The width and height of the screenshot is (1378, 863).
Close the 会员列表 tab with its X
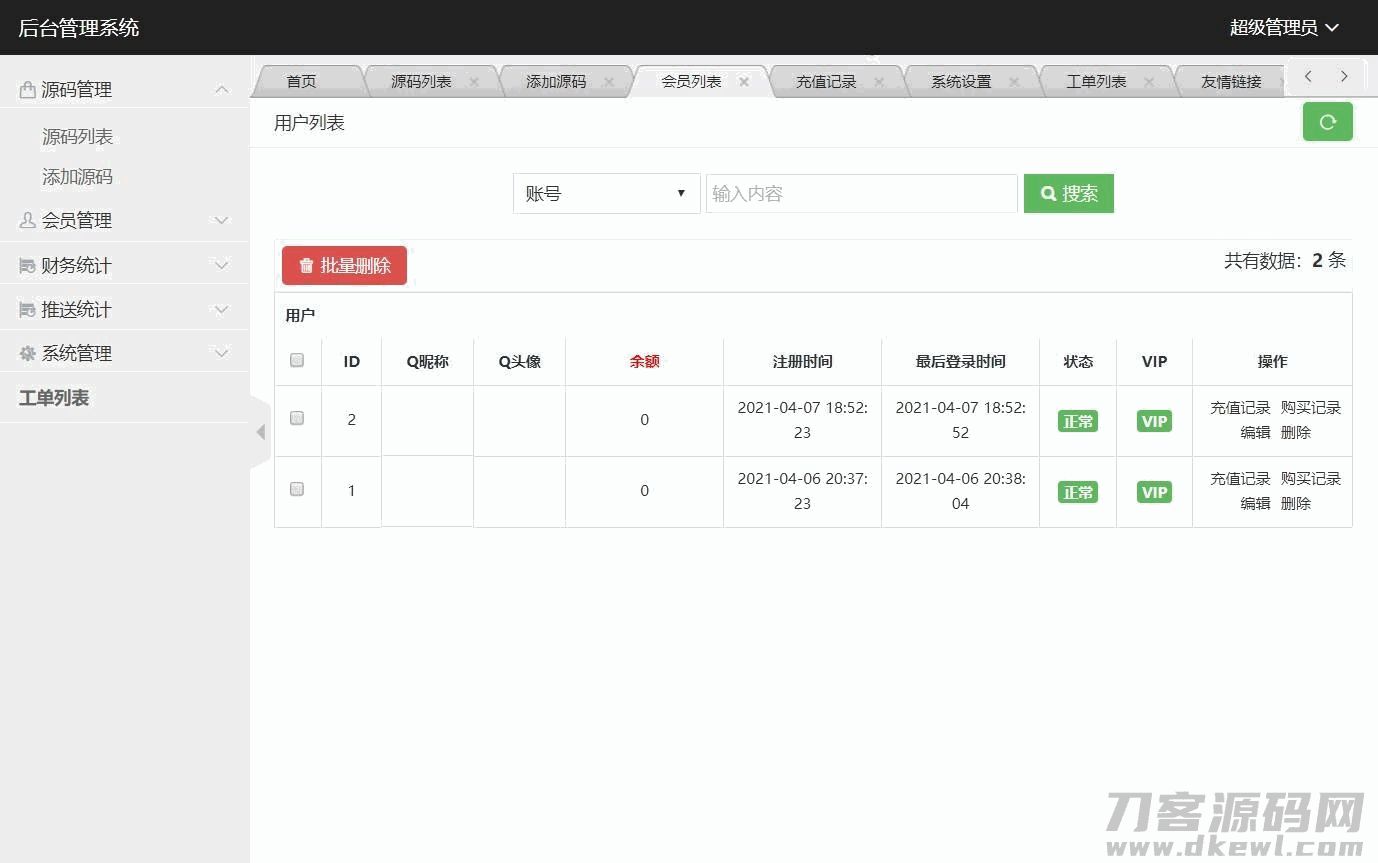744,82
